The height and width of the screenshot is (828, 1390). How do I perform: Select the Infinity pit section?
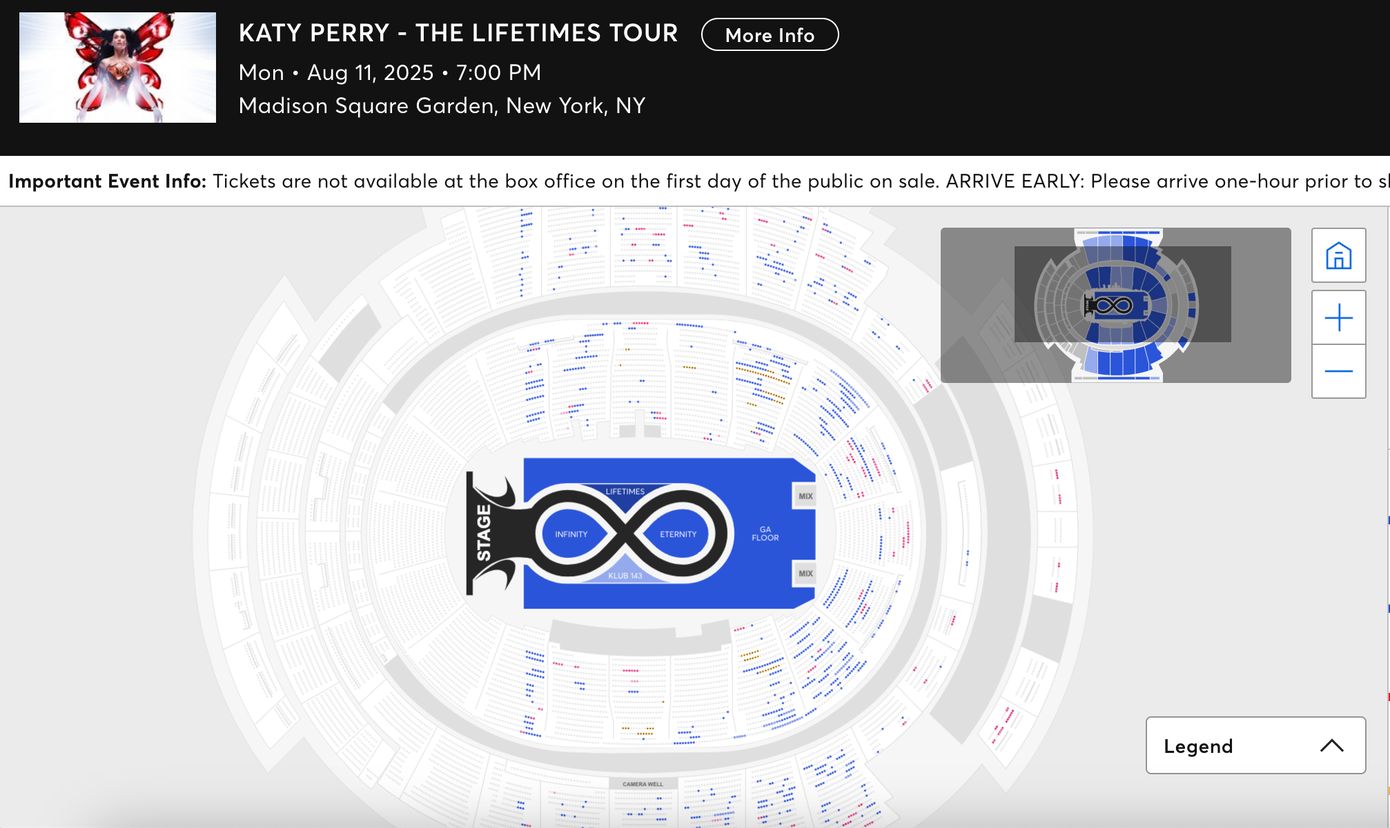tap(572, 534)
